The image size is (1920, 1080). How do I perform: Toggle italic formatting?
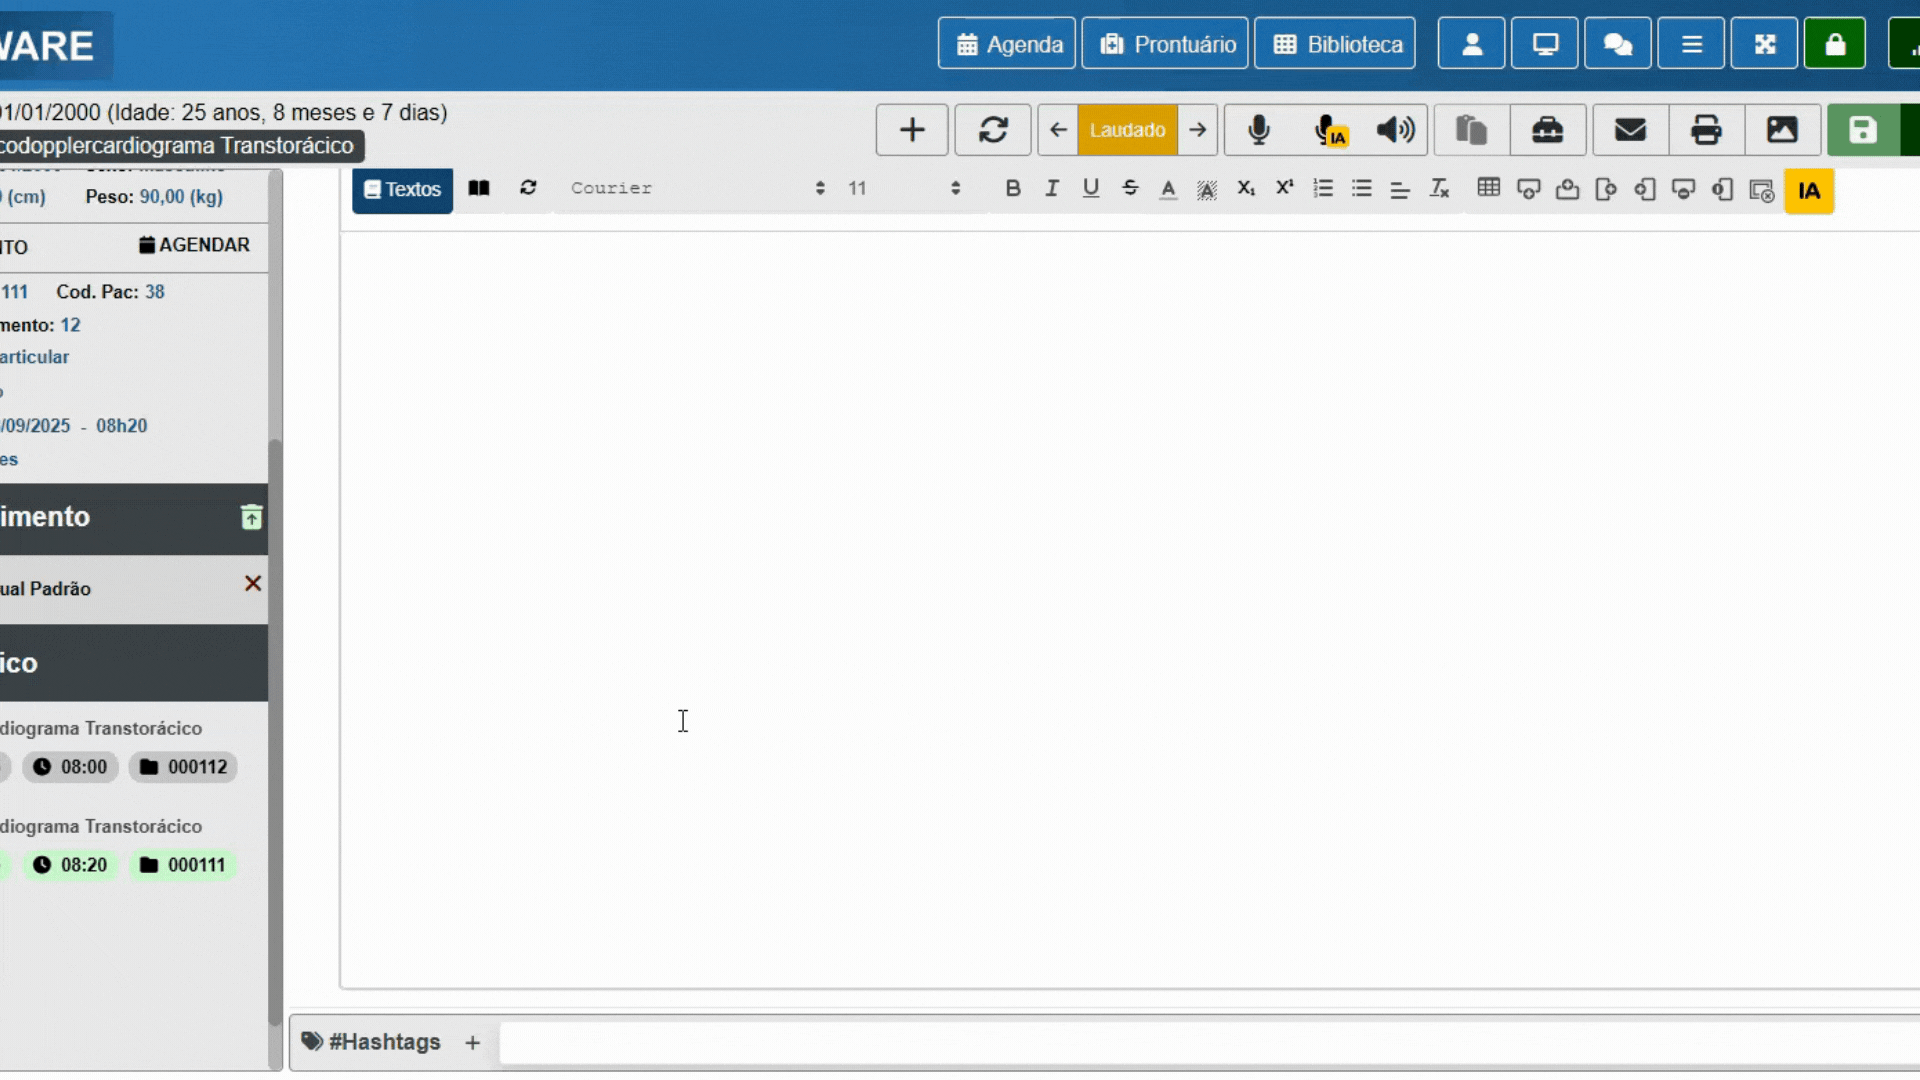[x=1051, y=188]
